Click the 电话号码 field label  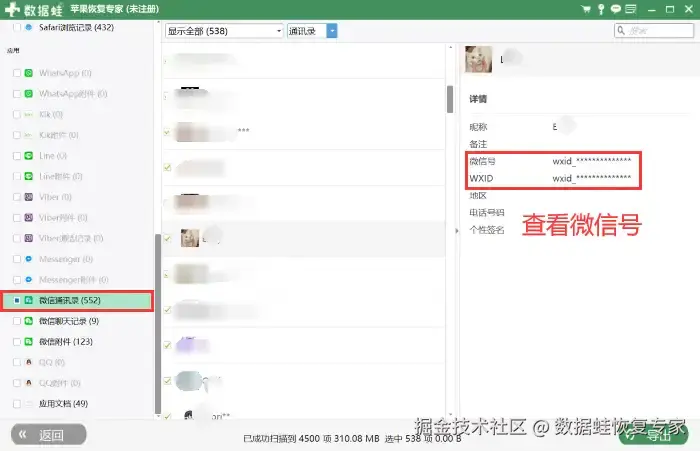487,213
